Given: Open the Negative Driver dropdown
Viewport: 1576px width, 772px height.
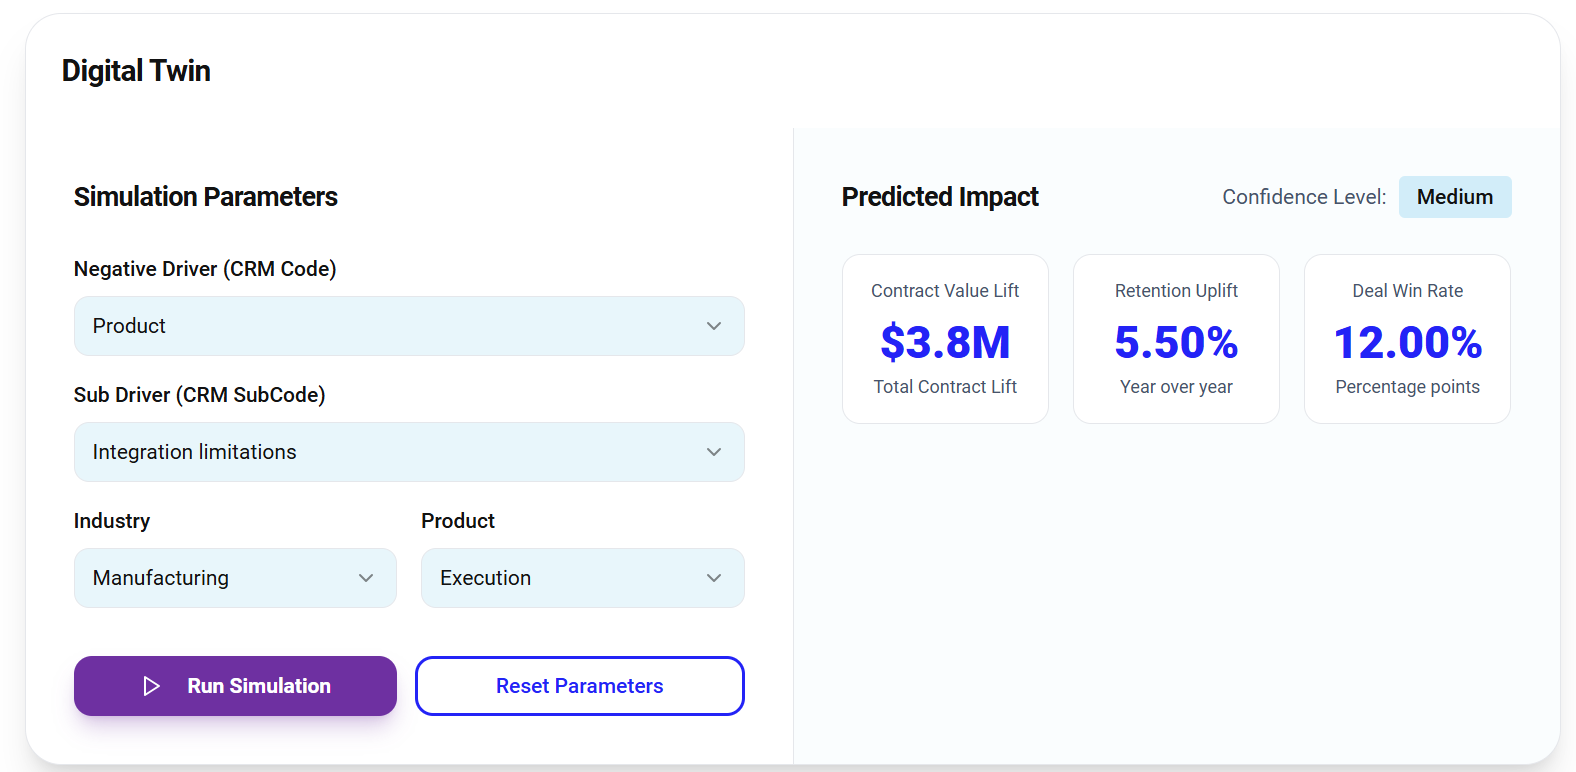Looking at the screenshot, I should (x=408, y=326).
